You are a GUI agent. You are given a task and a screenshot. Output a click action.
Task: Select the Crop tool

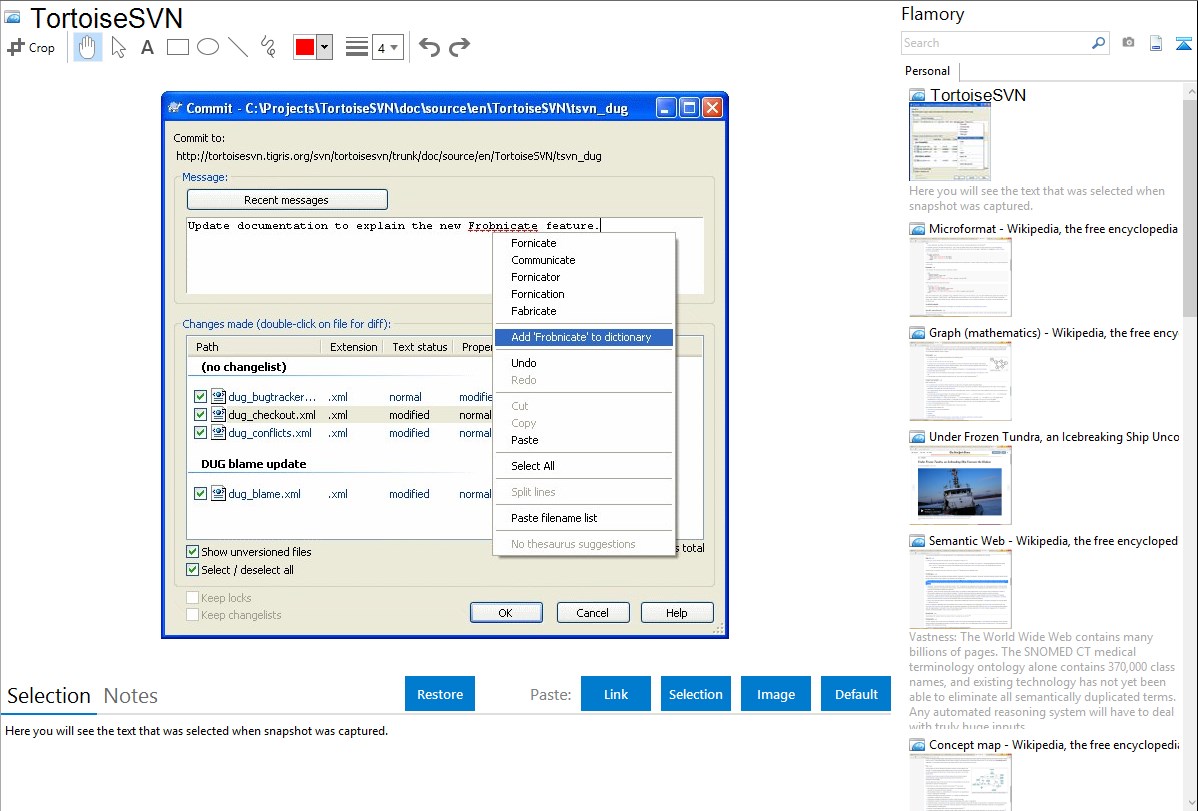click(x=31, y=47)
